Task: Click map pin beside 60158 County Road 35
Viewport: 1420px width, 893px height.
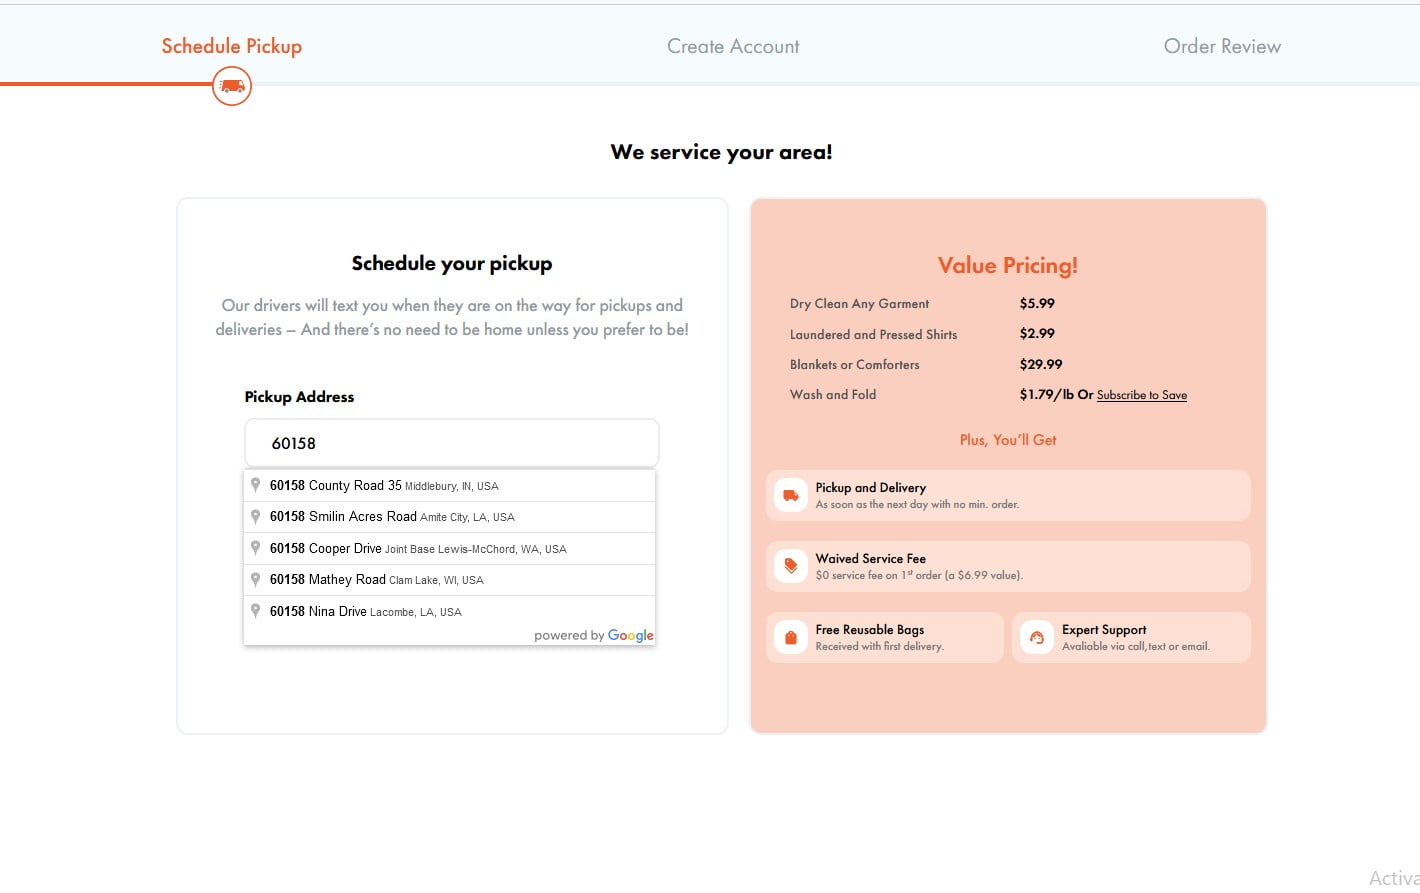Action: tap(256, 485)
